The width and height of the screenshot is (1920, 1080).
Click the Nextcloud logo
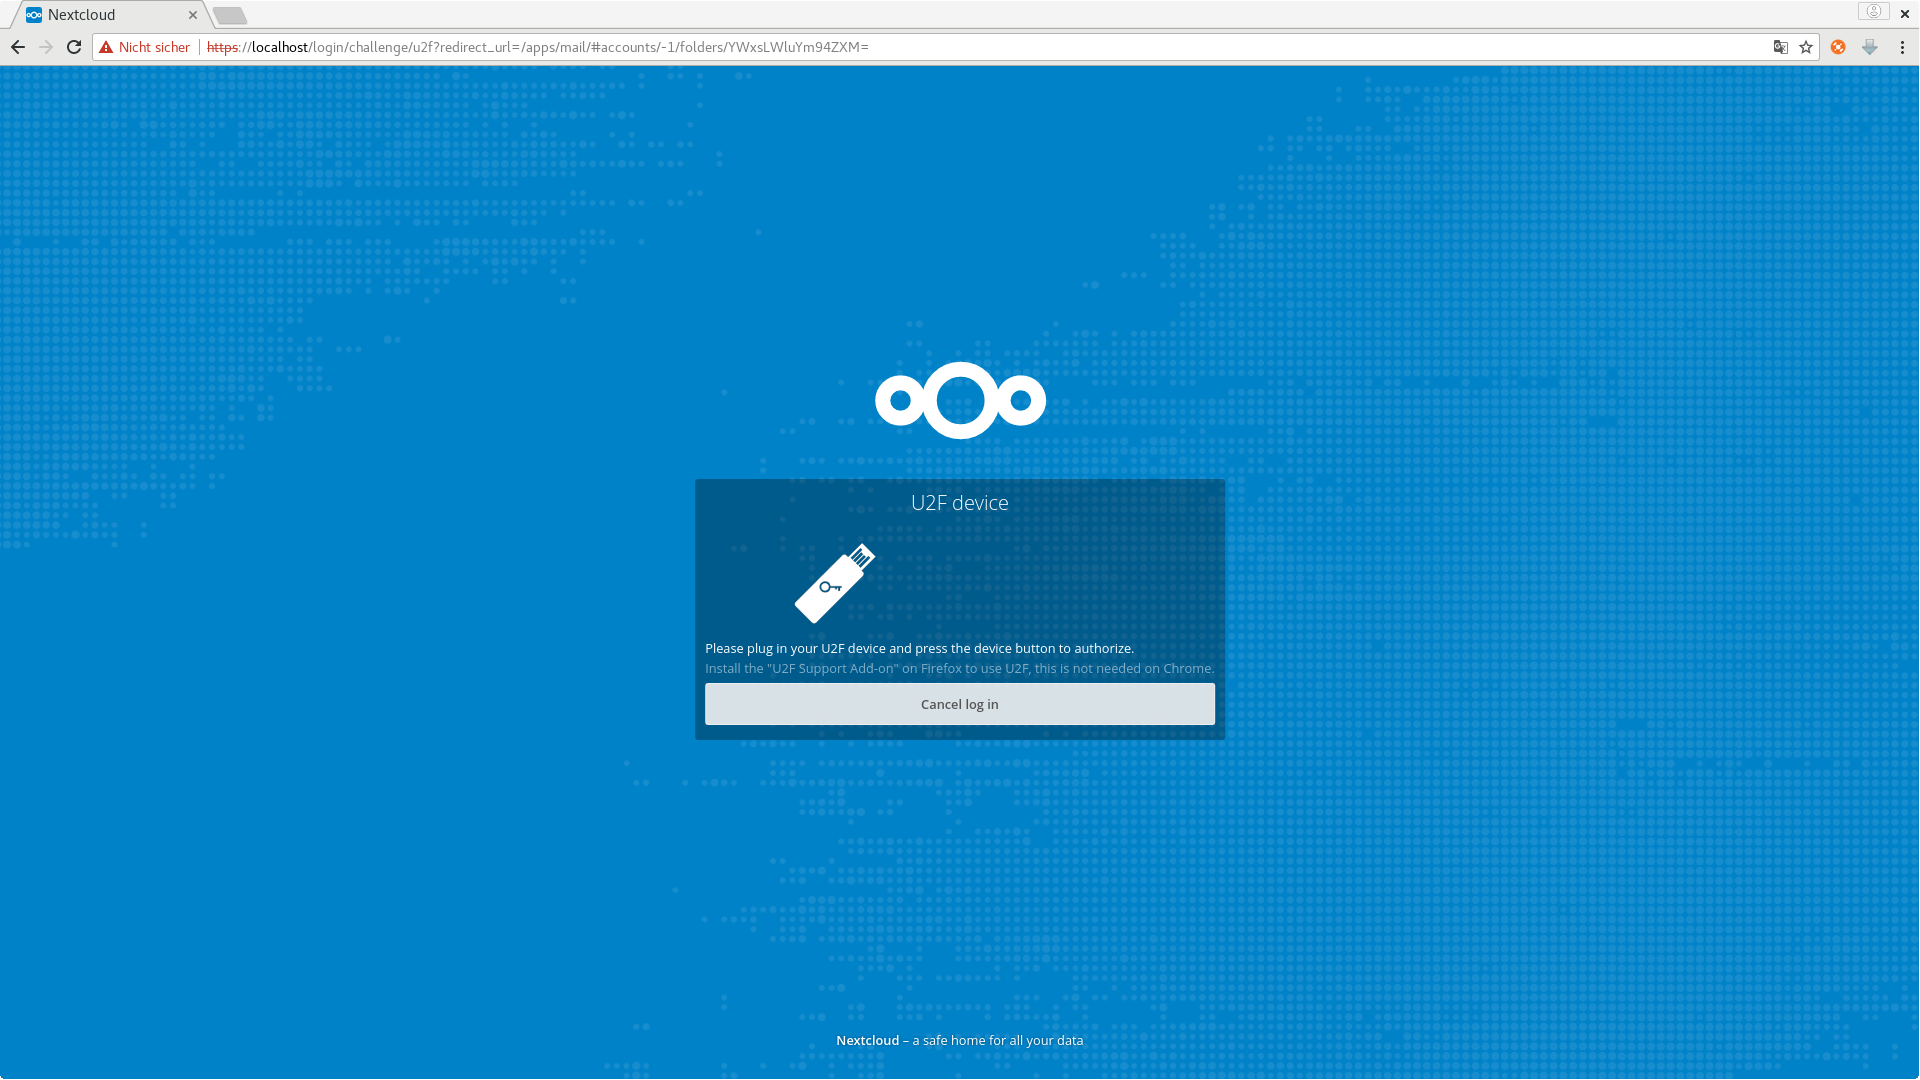point(960,400)
